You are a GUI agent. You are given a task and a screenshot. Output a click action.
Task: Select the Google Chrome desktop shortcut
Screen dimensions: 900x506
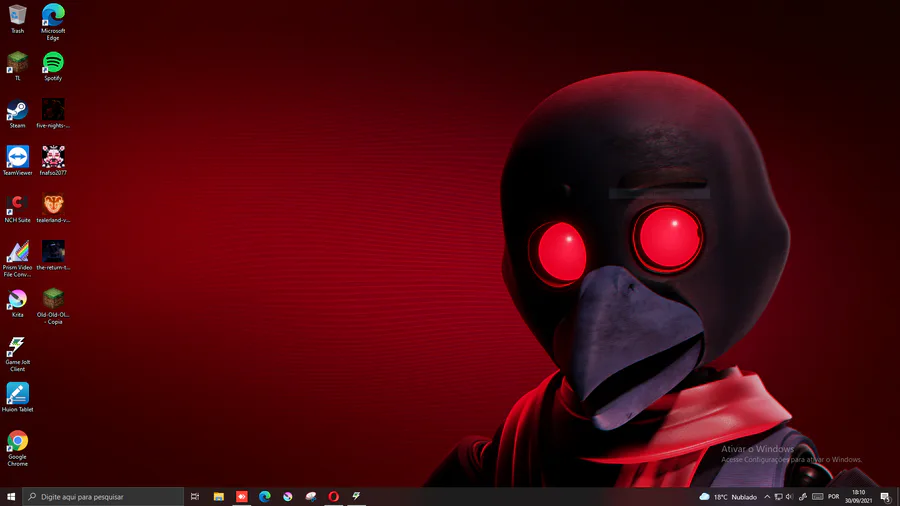[17, 449]
